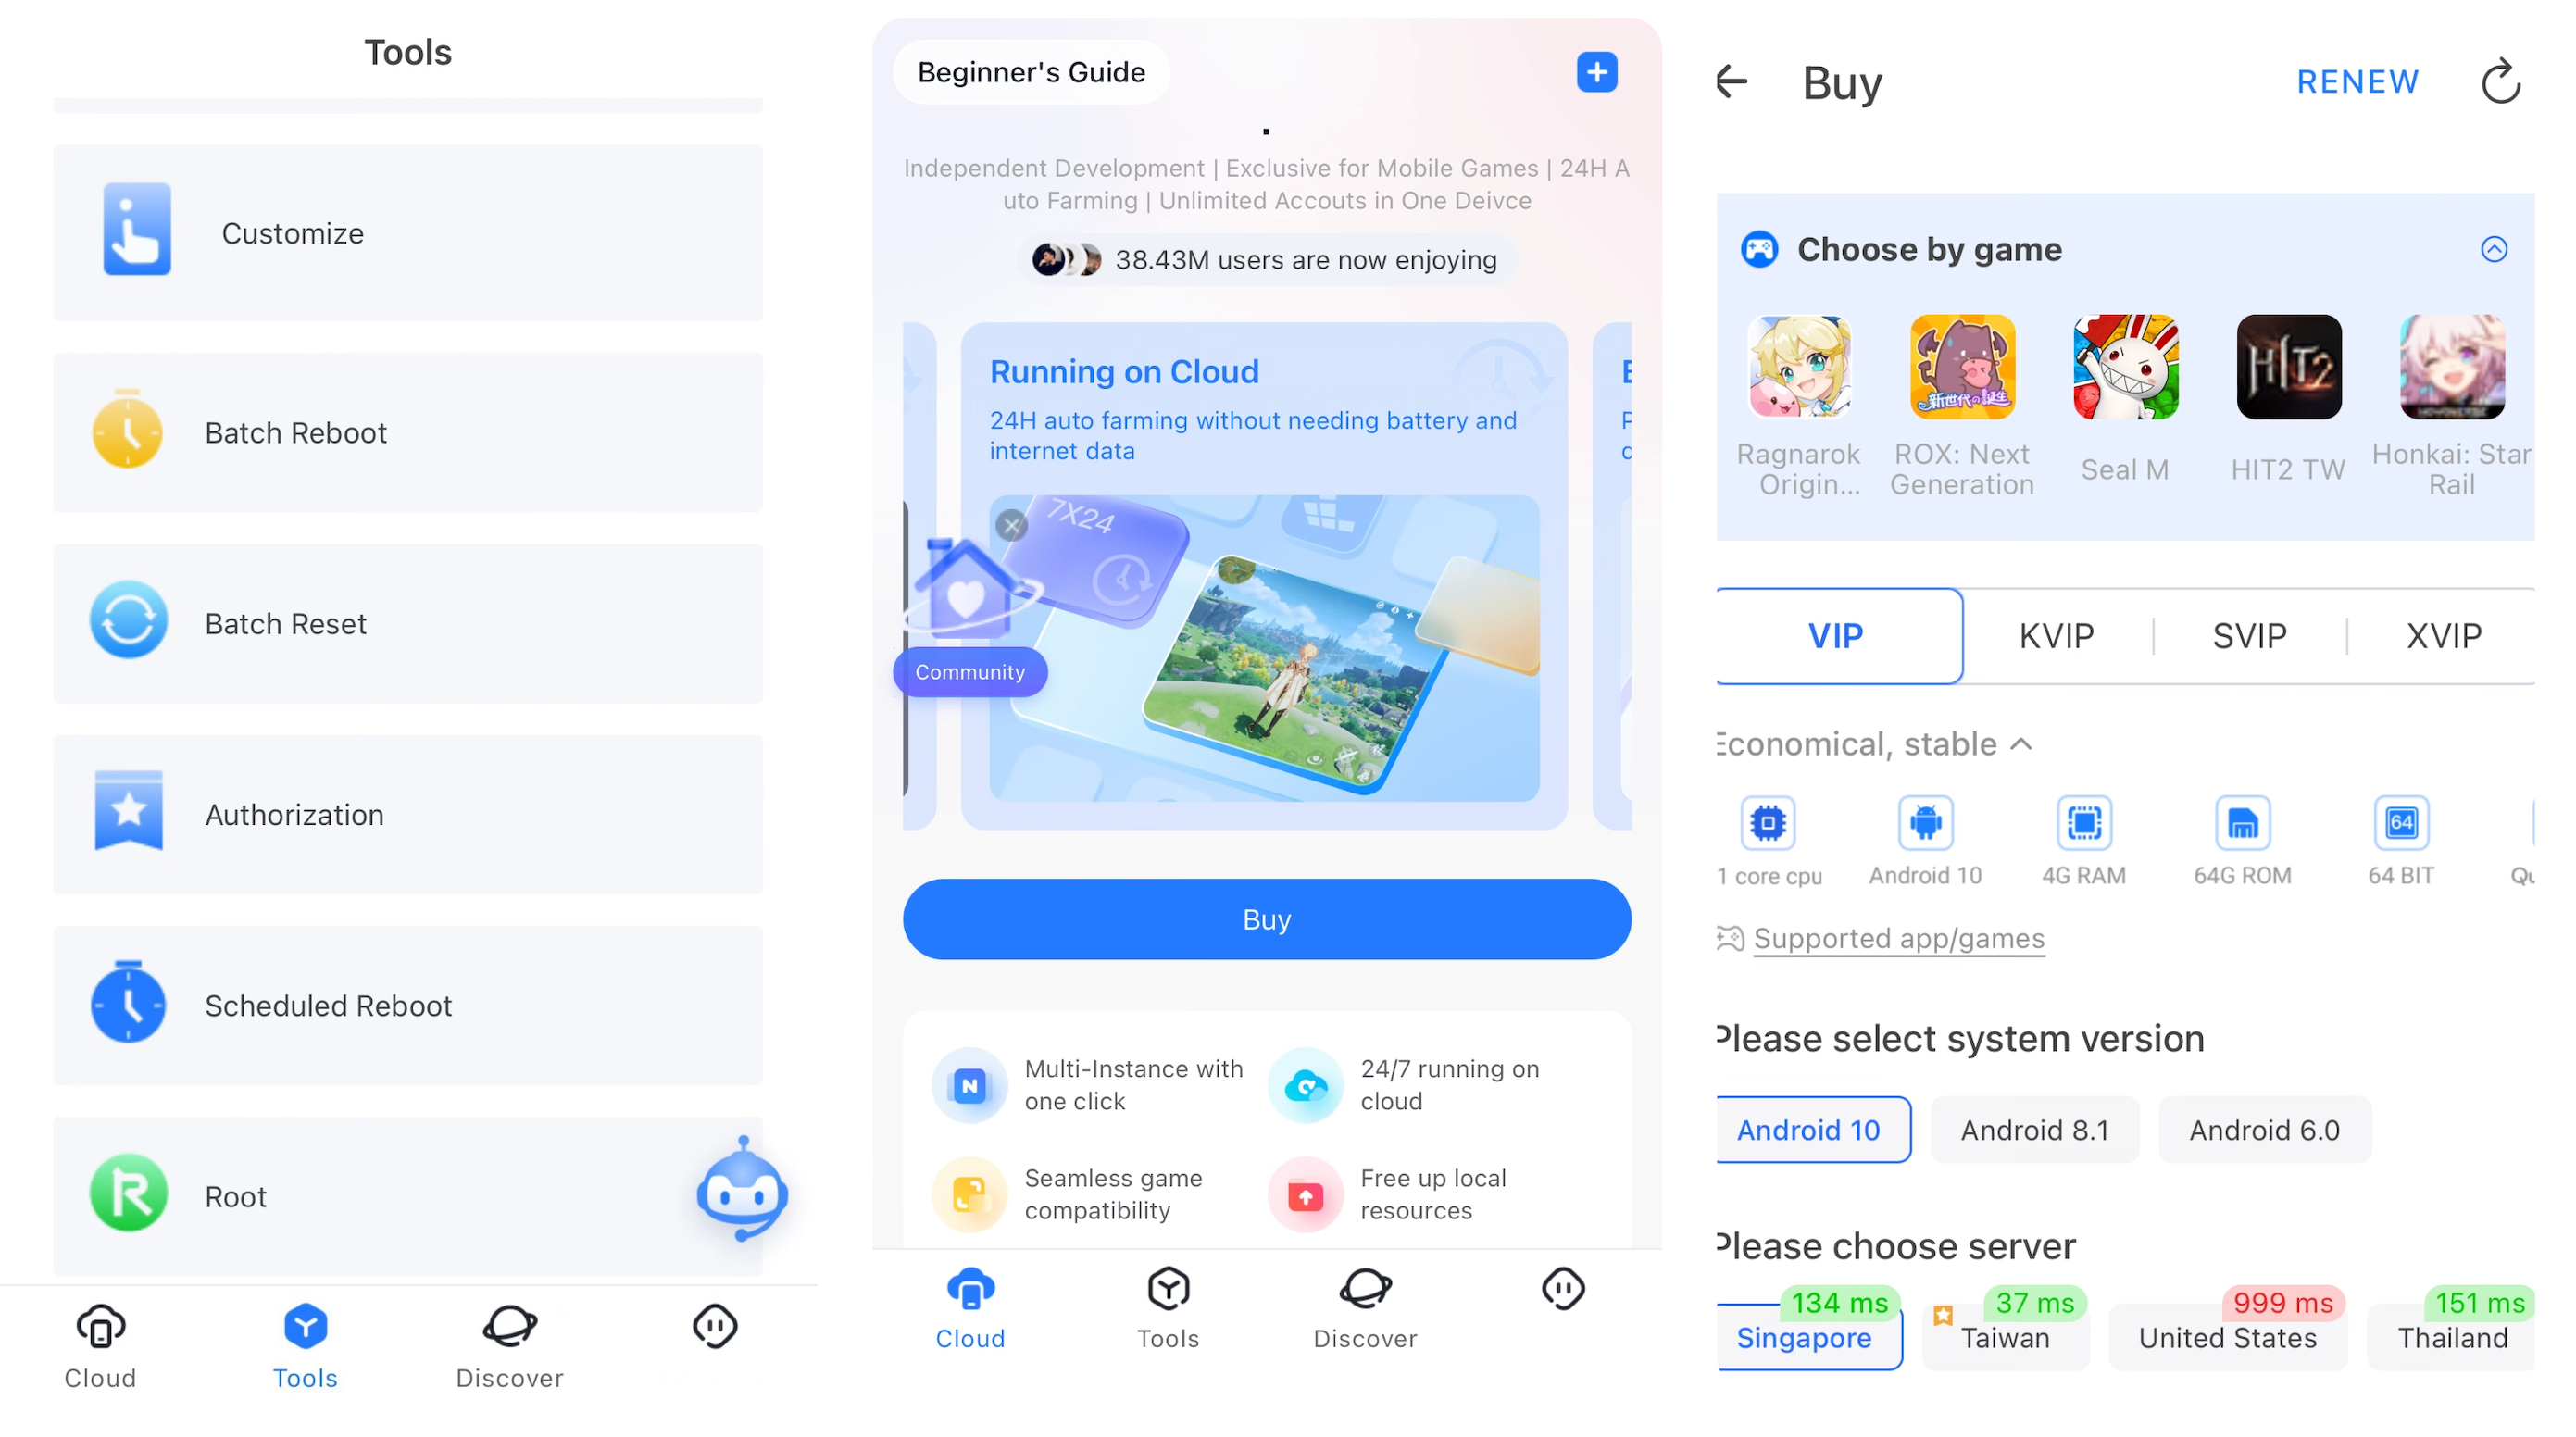Select the KVIP subscription tab
The width and height of the screenshot is (2576, 1437).
tap(2054, 631)
